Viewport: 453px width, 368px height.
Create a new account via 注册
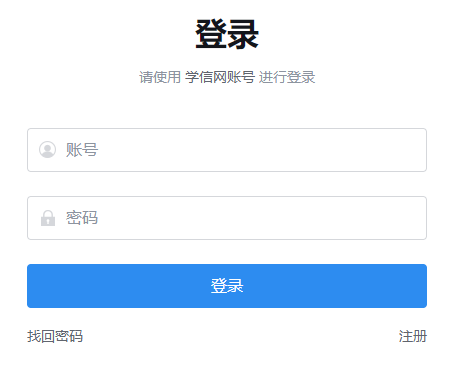(x=413, y=336)
